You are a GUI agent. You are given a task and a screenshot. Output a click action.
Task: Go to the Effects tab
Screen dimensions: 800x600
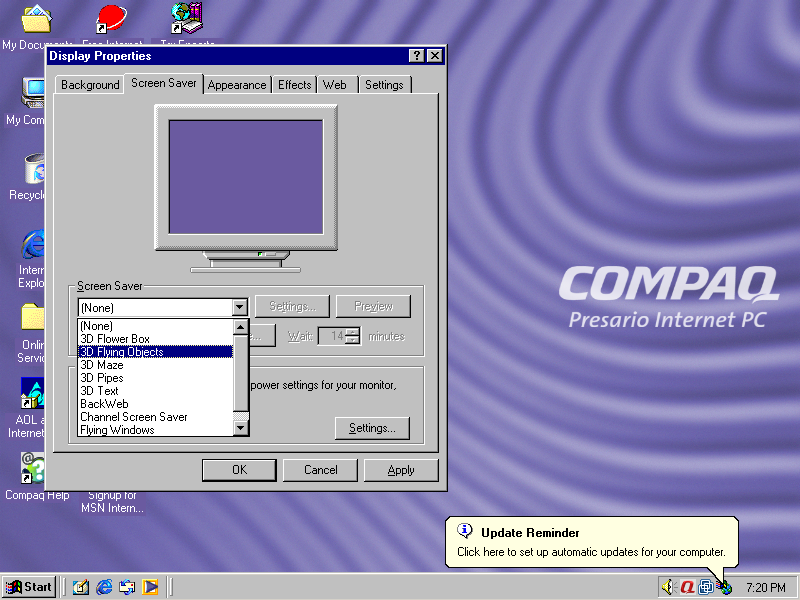[294, 85]
